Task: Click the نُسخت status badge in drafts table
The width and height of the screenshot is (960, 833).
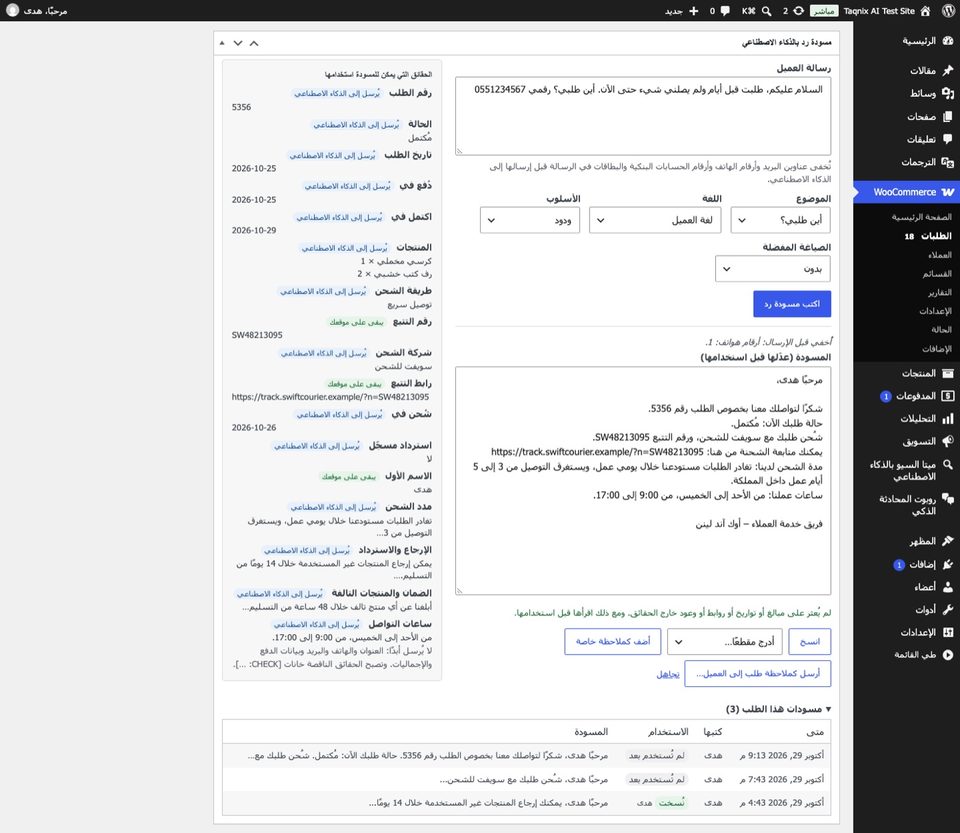Action: coord(671,802)
